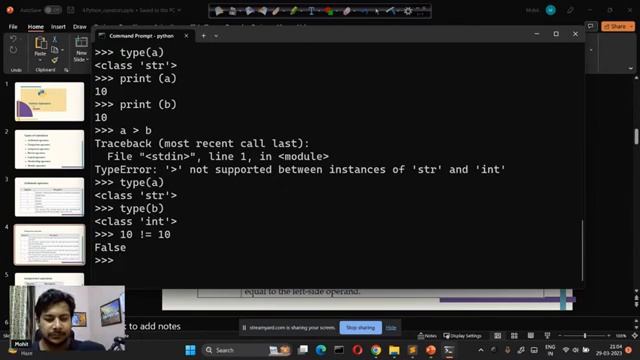Open the Comments icon near Share

coord(591,27)
